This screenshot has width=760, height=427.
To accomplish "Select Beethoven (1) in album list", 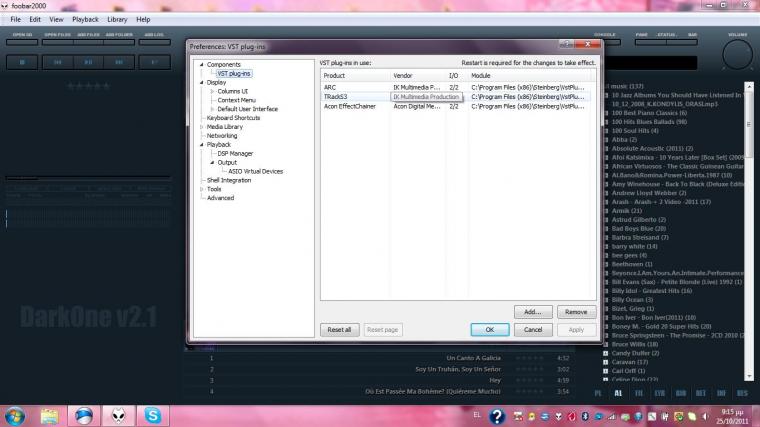I will [632, 264].
